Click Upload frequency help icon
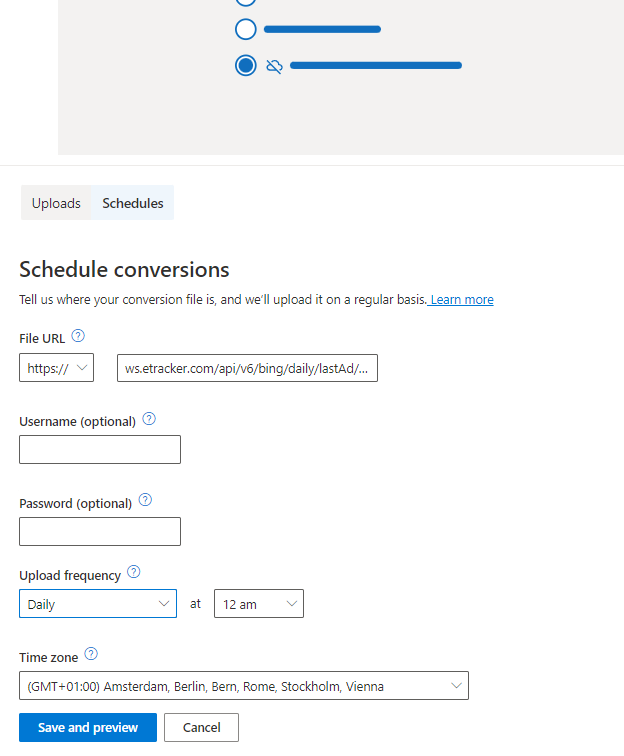The width and height of the screenshot is (624, 756). click(x=134, y=572)
